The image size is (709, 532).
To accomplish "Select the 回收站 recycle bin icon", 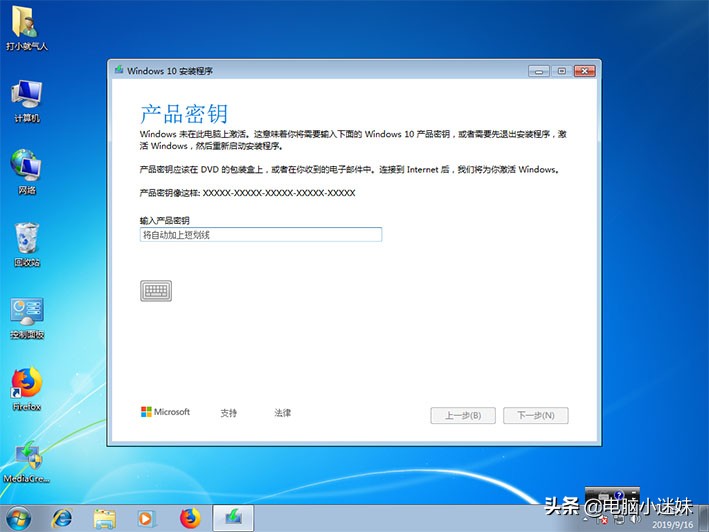I will pyautogui.click(x=27, y=245).
